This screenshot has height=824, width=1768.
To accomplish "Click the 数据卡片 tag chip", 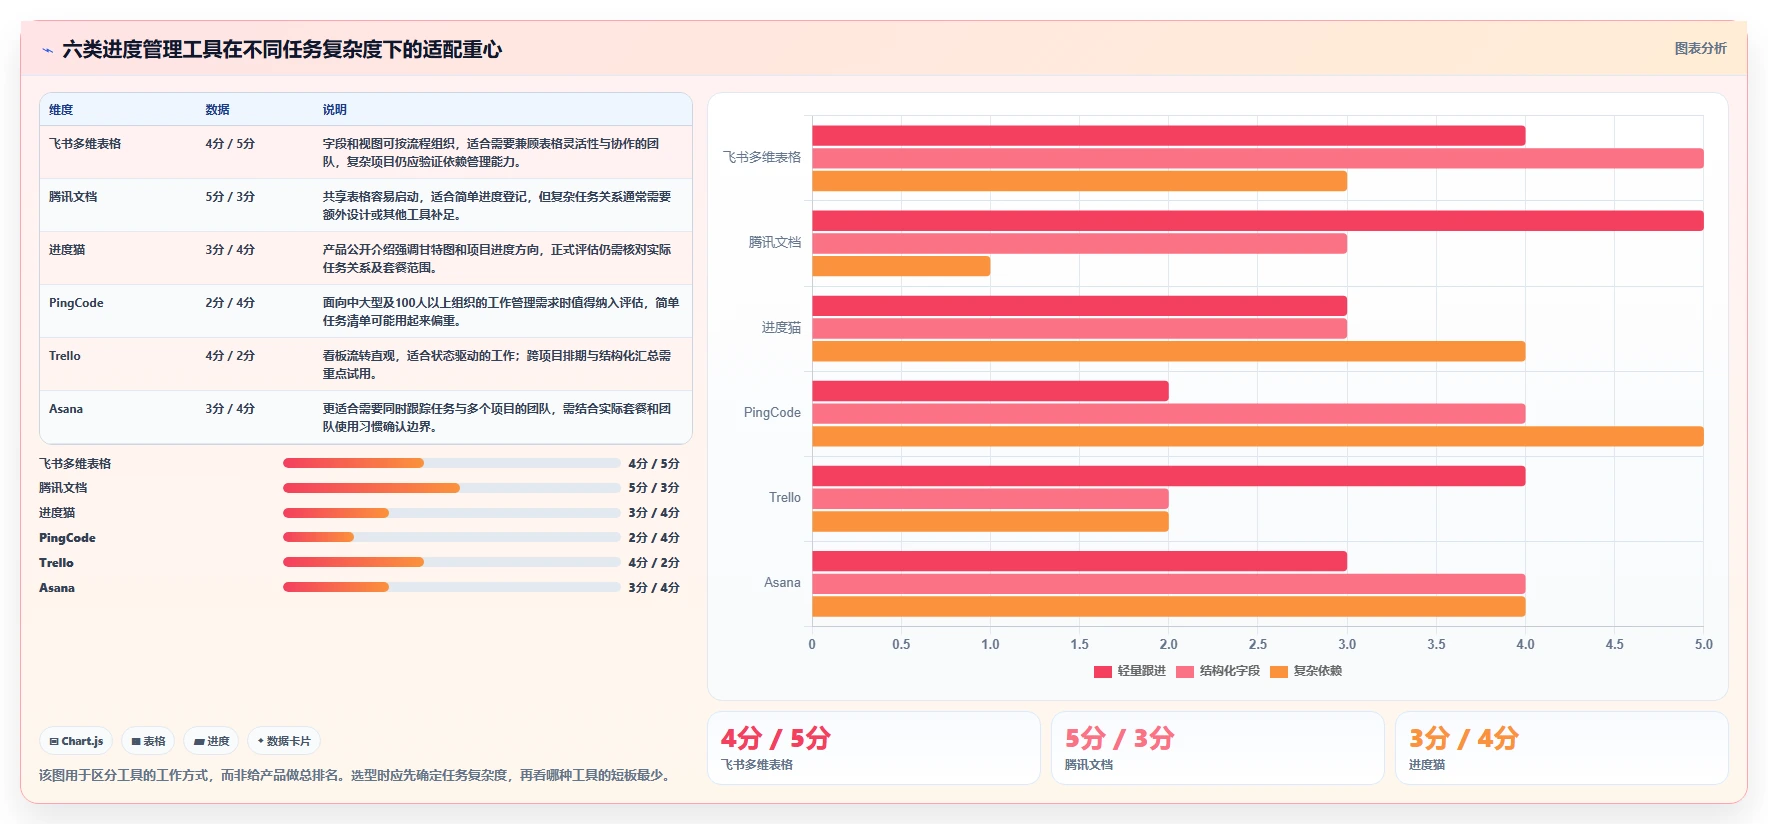I will point(284,741).
